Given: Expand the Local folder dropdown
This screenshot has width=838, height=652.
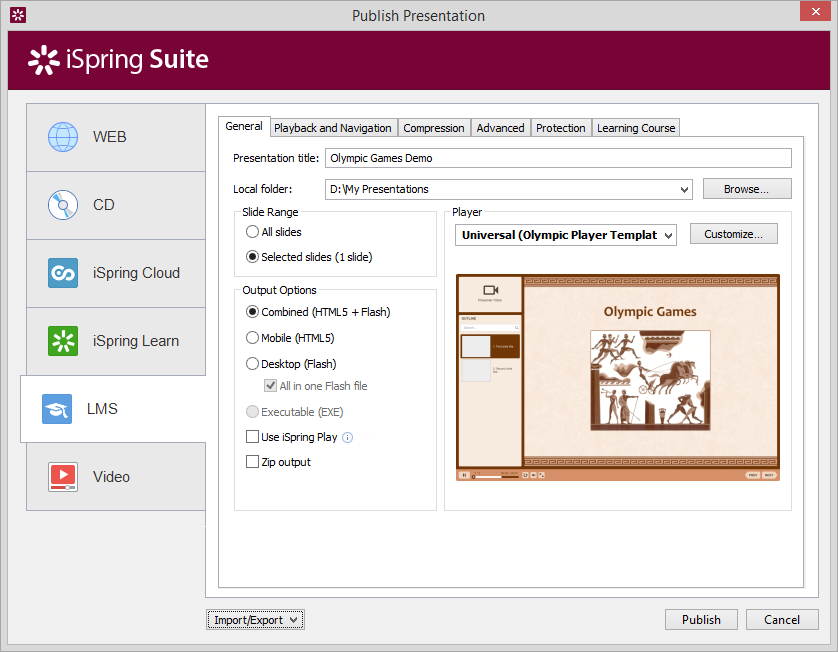Looking at the screenshot, I should [x=684, y=189].
